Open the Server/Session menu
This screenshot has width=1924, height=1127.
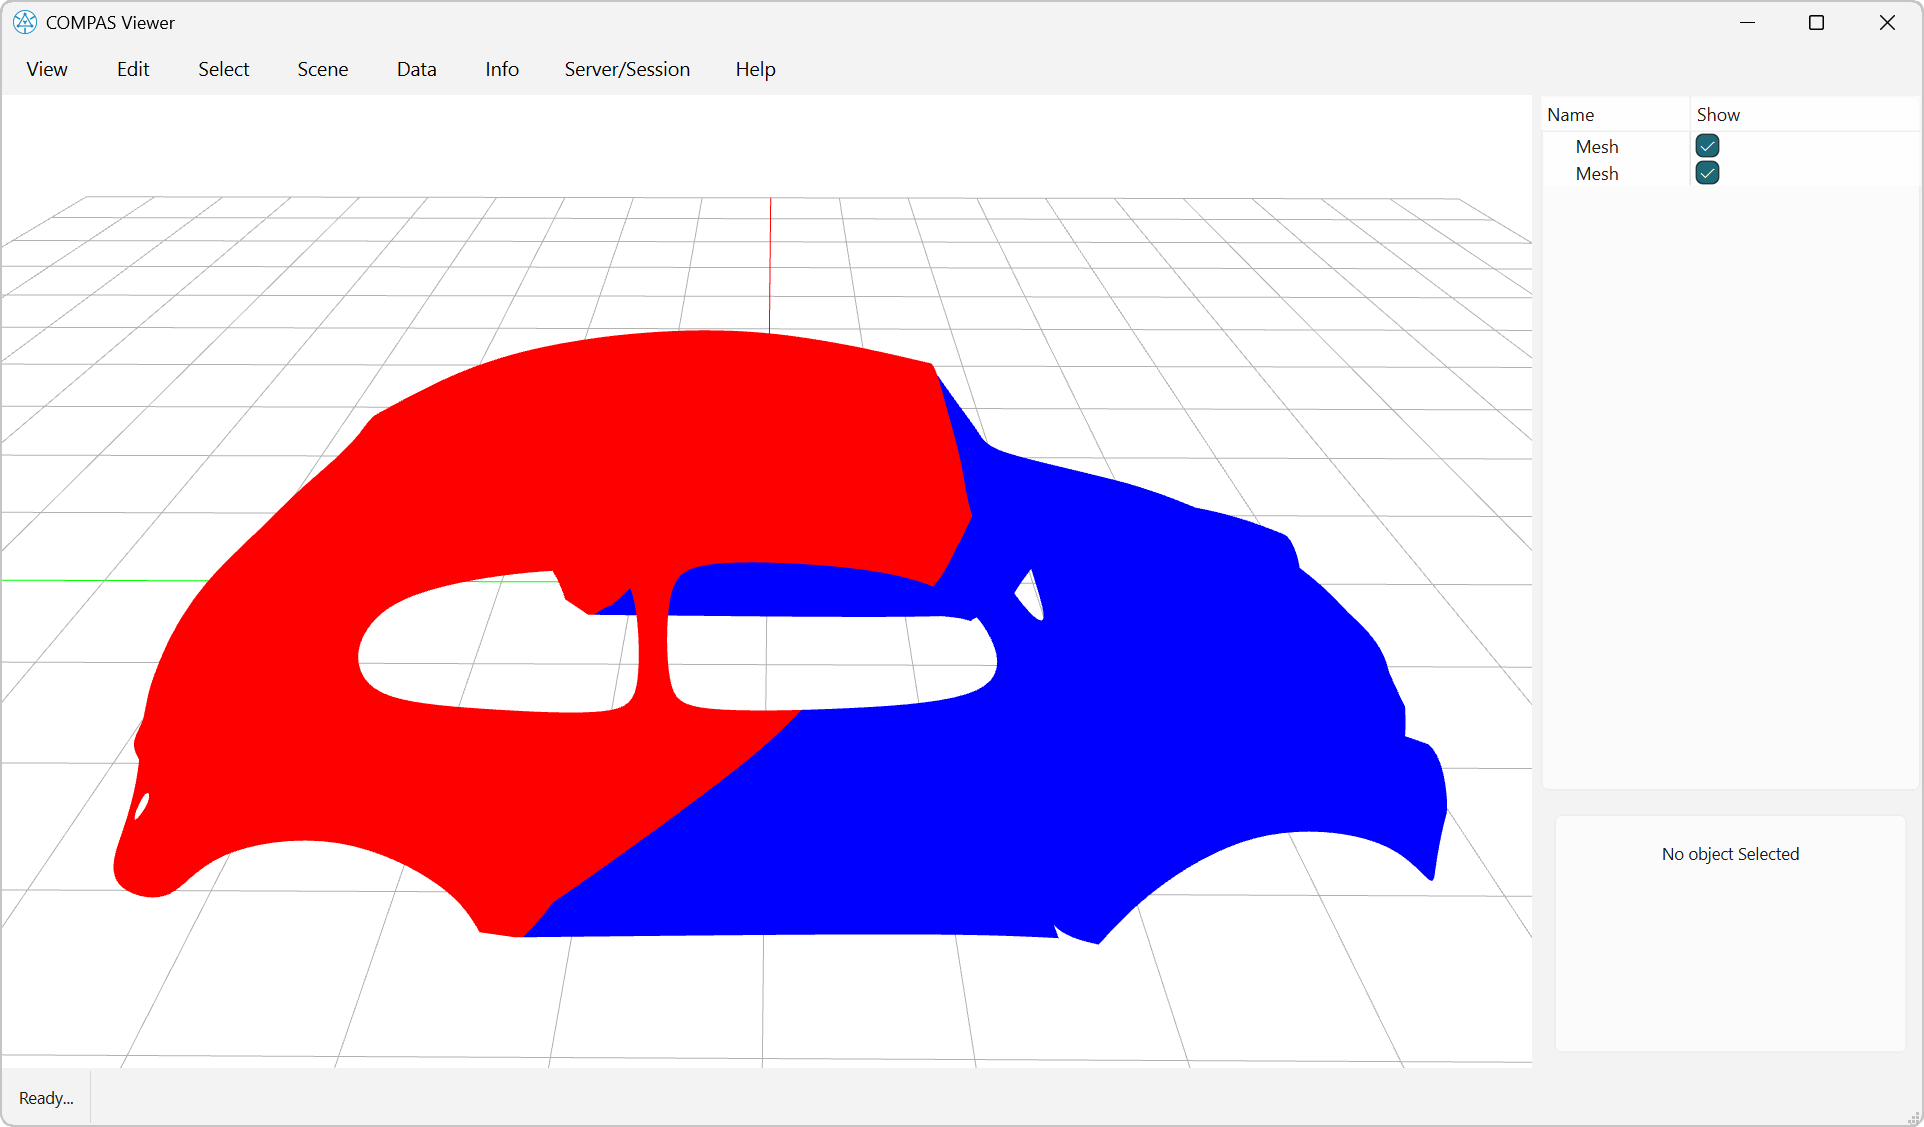[627, 69]
